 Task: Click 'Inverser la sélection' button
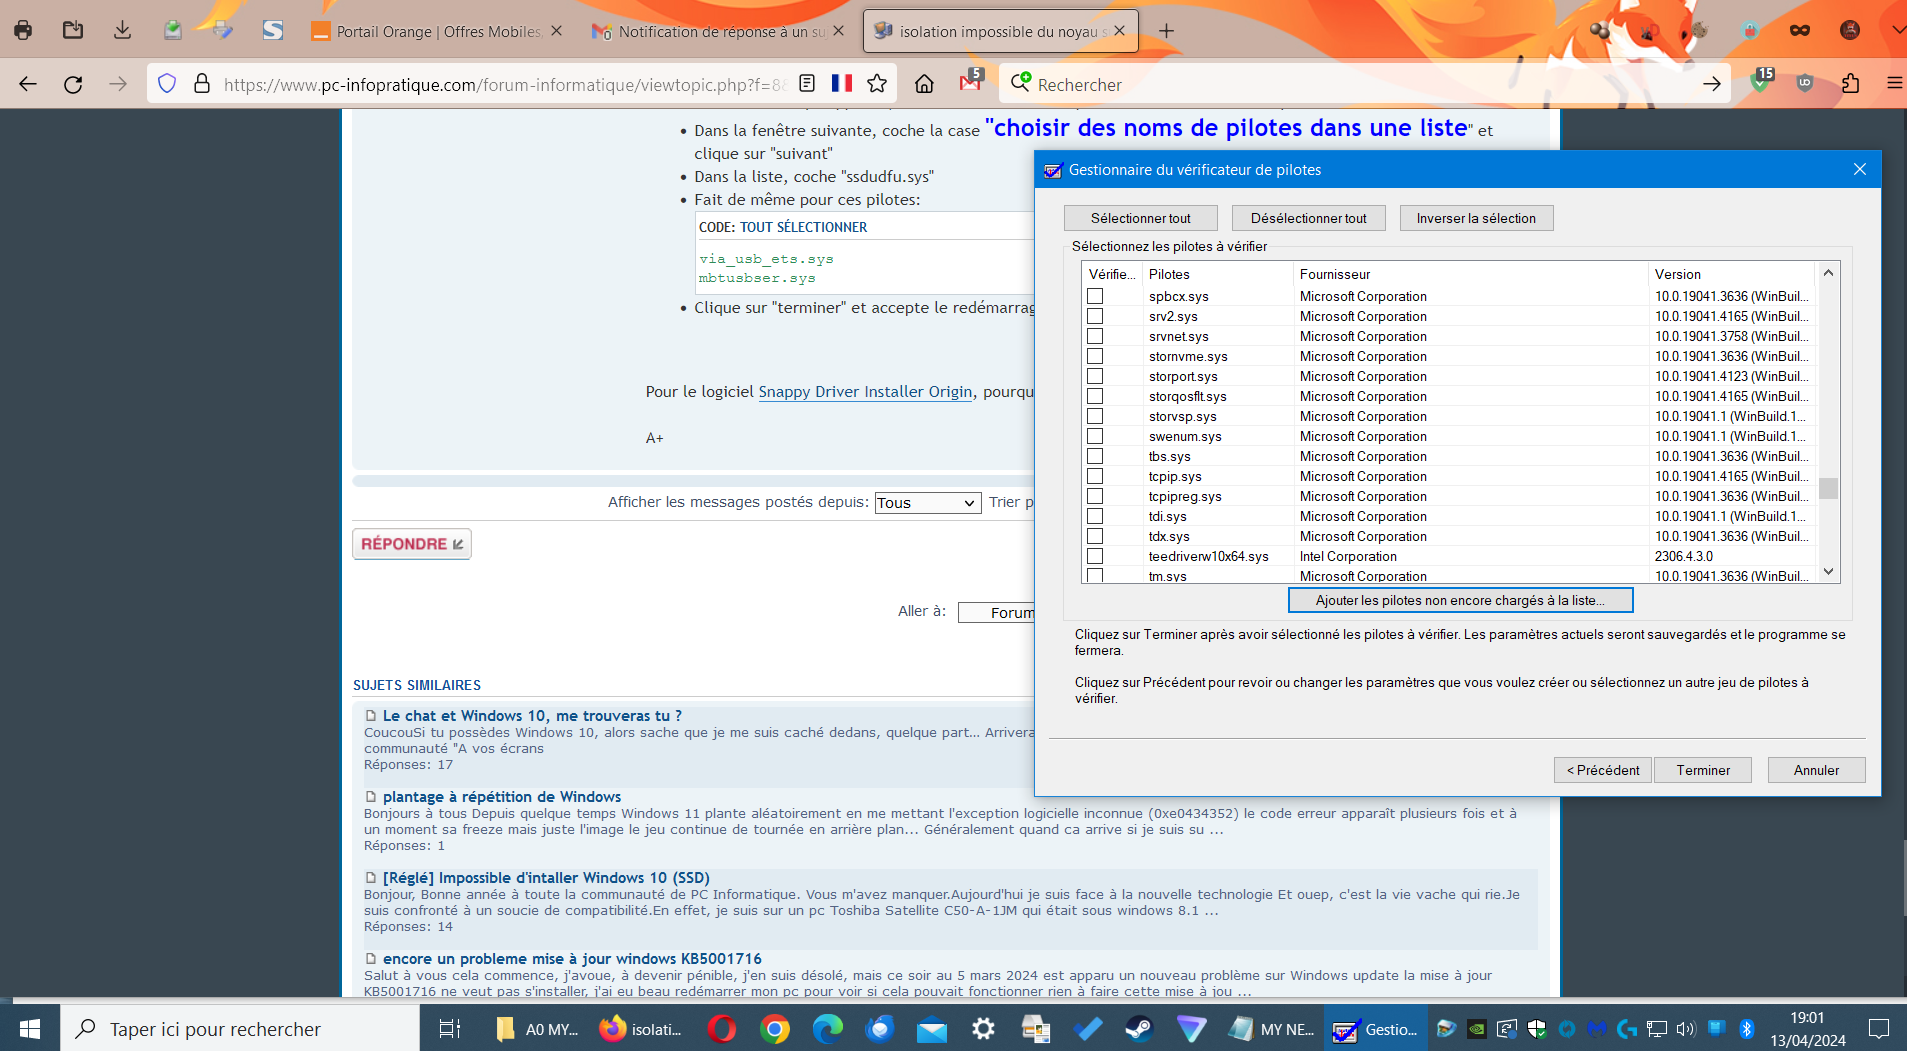pyautogui.click(x=1476, y=218)
